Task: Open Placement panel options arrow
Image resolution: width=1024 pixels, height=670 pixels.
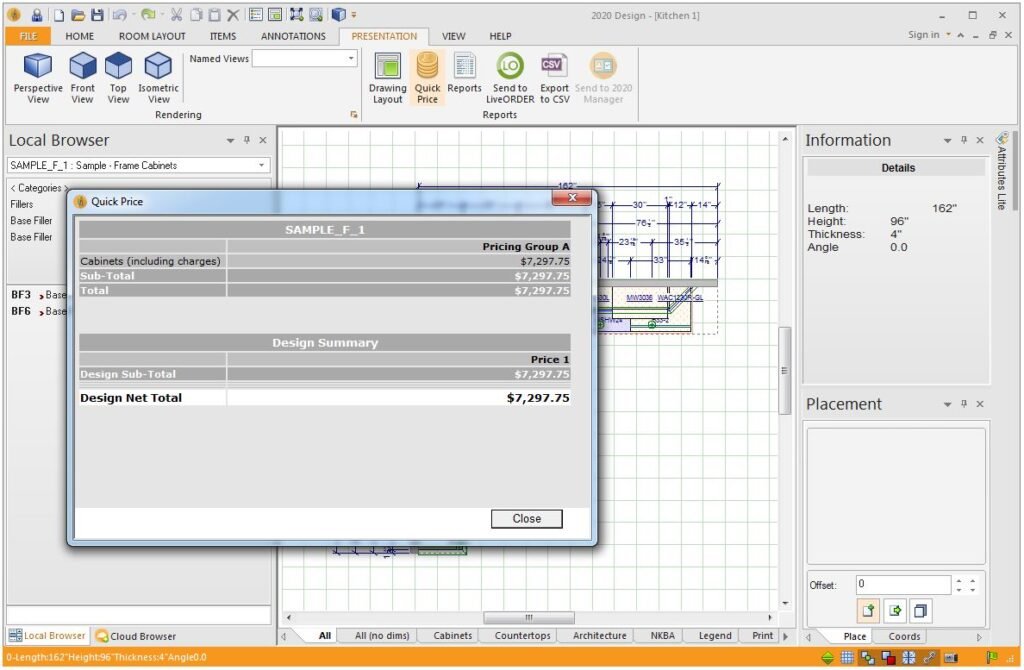Action: 947,404
